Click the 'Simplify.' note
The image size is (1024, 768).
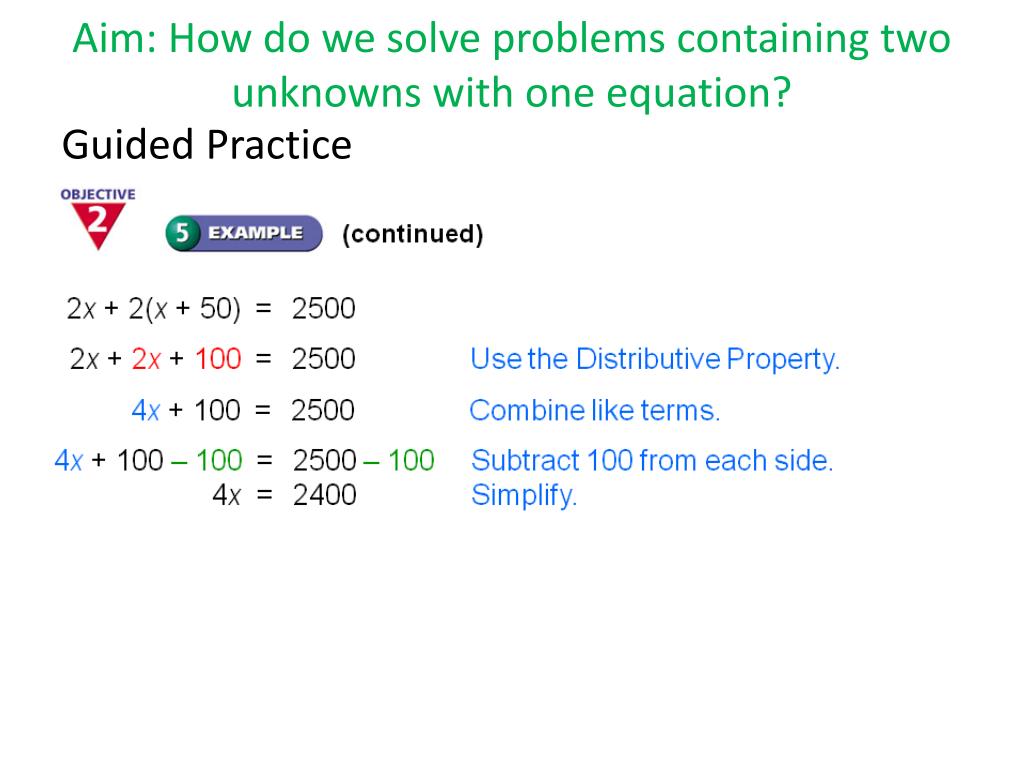(x=524, y=495)
